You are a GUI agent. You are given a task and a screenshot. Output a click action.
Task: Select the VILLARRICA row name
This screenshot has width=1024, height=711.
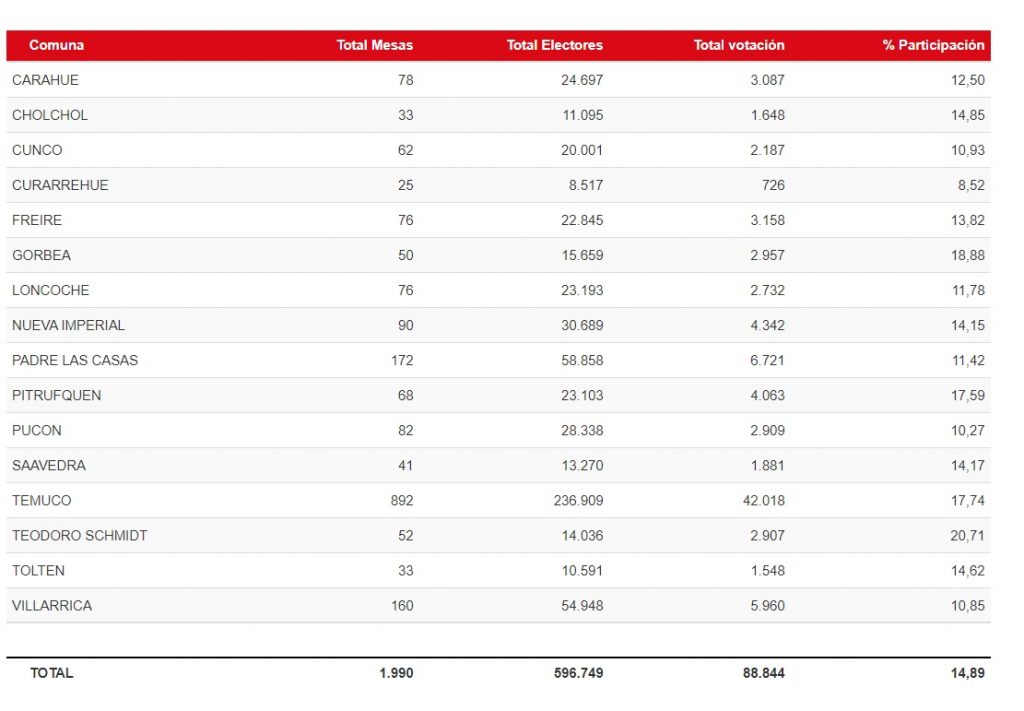pos(52,606)
